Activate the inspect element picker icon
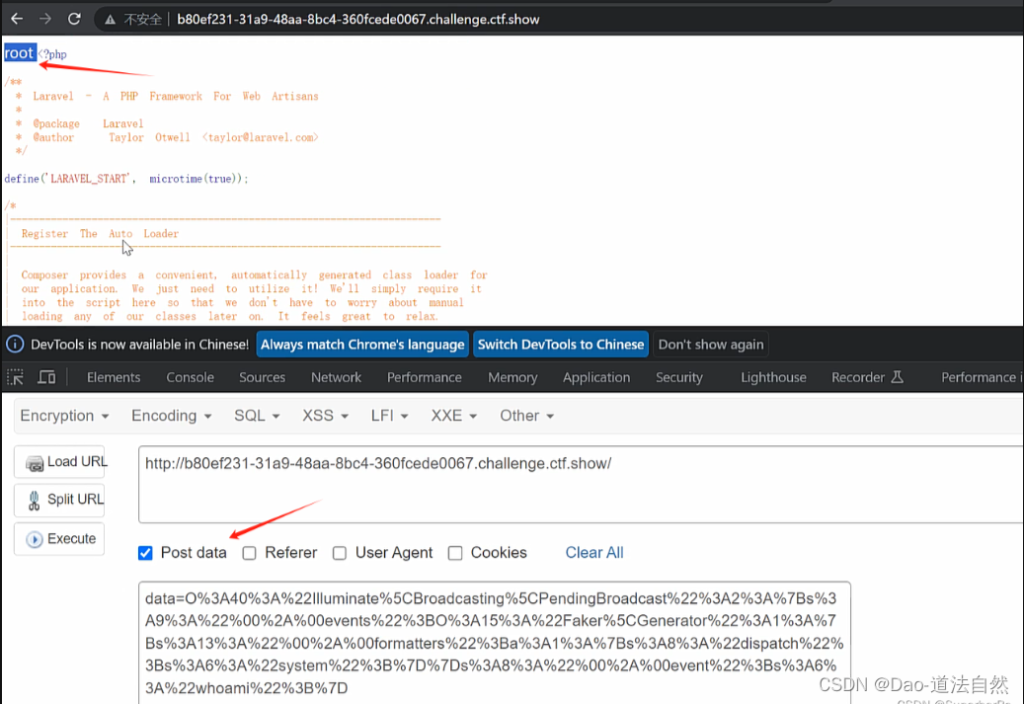The width and height of the screenshot is (1024, 704). (x=15, y=377)
